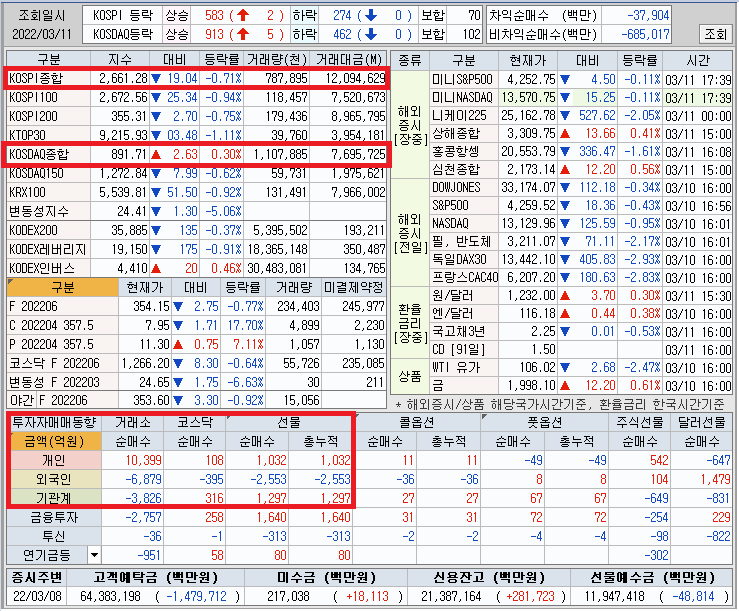Click the red up triangle in KOSDAQ종합 row
Viewport: 739px width, 611px height.
click(156, 155)
